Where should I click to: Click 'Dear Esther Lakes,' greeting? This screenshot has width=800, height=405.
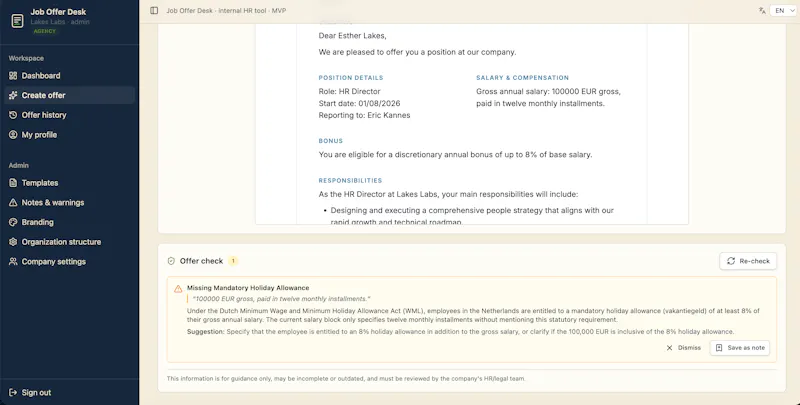[353, 36]
